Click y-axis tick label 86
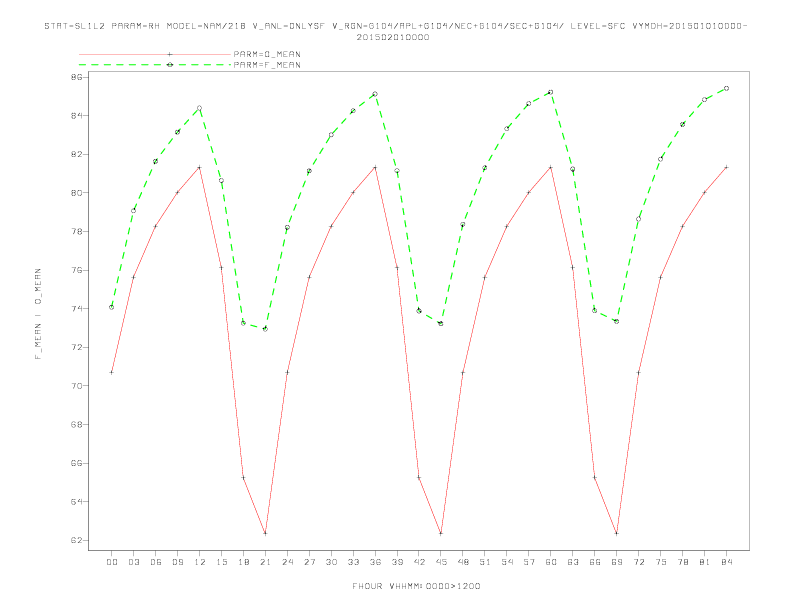The image size is (792, 612). point(76,77)
